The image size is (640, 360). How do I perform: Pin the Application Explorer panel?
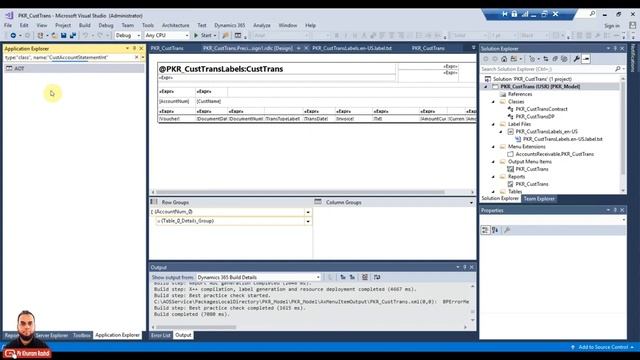(134, 48)
